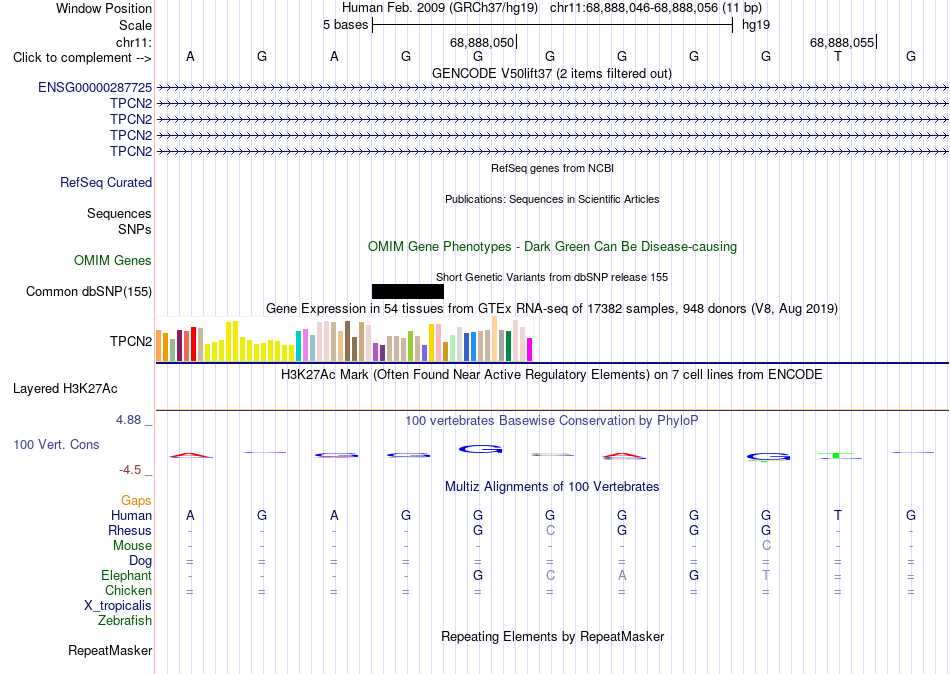950x674 pixels.
Task: Click the T base in the Elephant row
Action: [x=766, y=576]
